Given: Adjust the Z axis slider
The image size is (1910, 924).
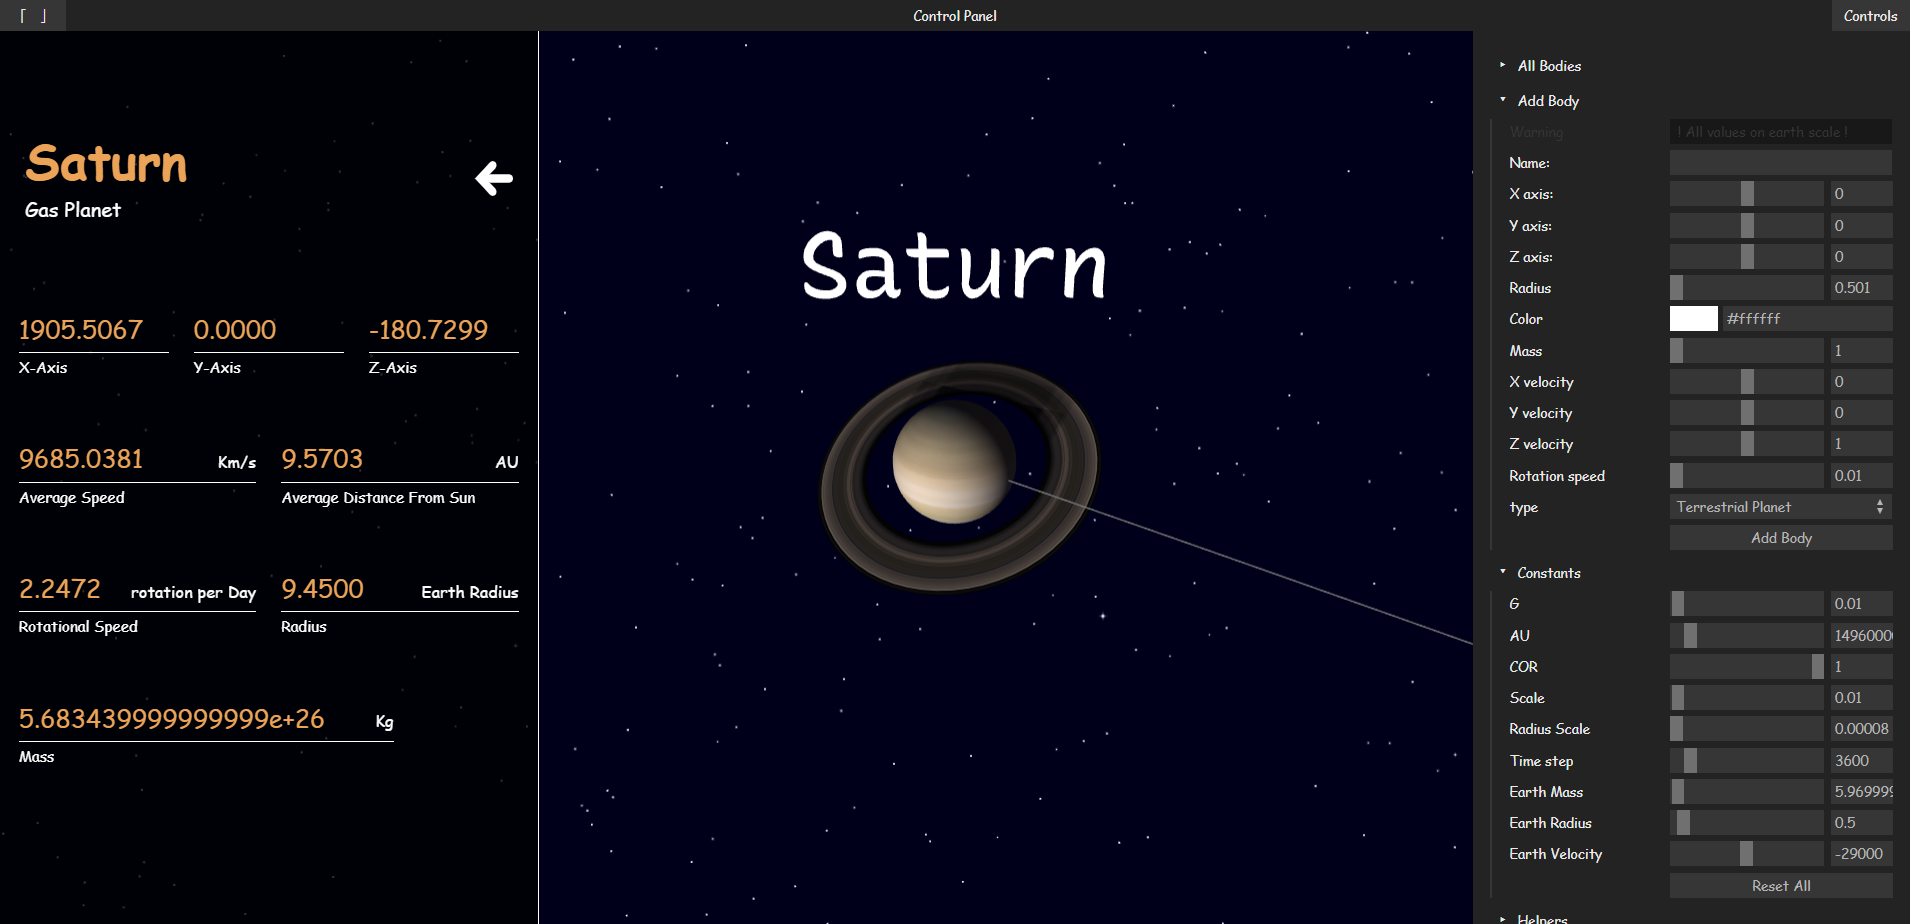Looking at the screenshot, I should [x=1747, y=257].
